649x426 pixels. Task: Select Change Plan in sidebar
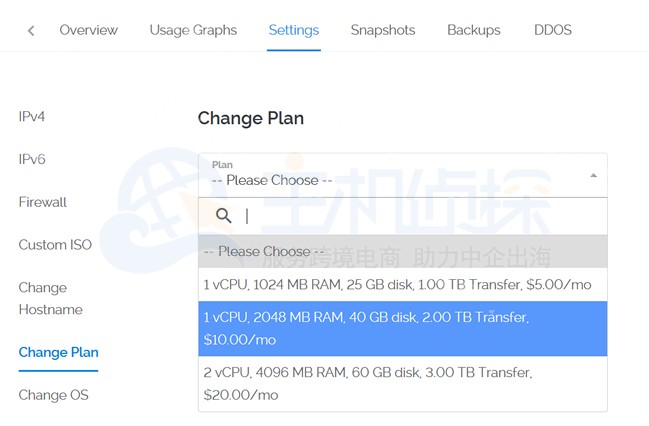coord(58,352)
